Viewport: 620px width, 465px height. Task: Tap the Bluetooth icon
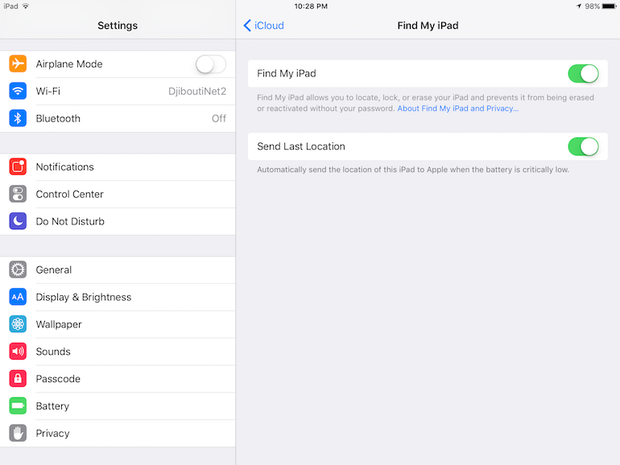18,118
